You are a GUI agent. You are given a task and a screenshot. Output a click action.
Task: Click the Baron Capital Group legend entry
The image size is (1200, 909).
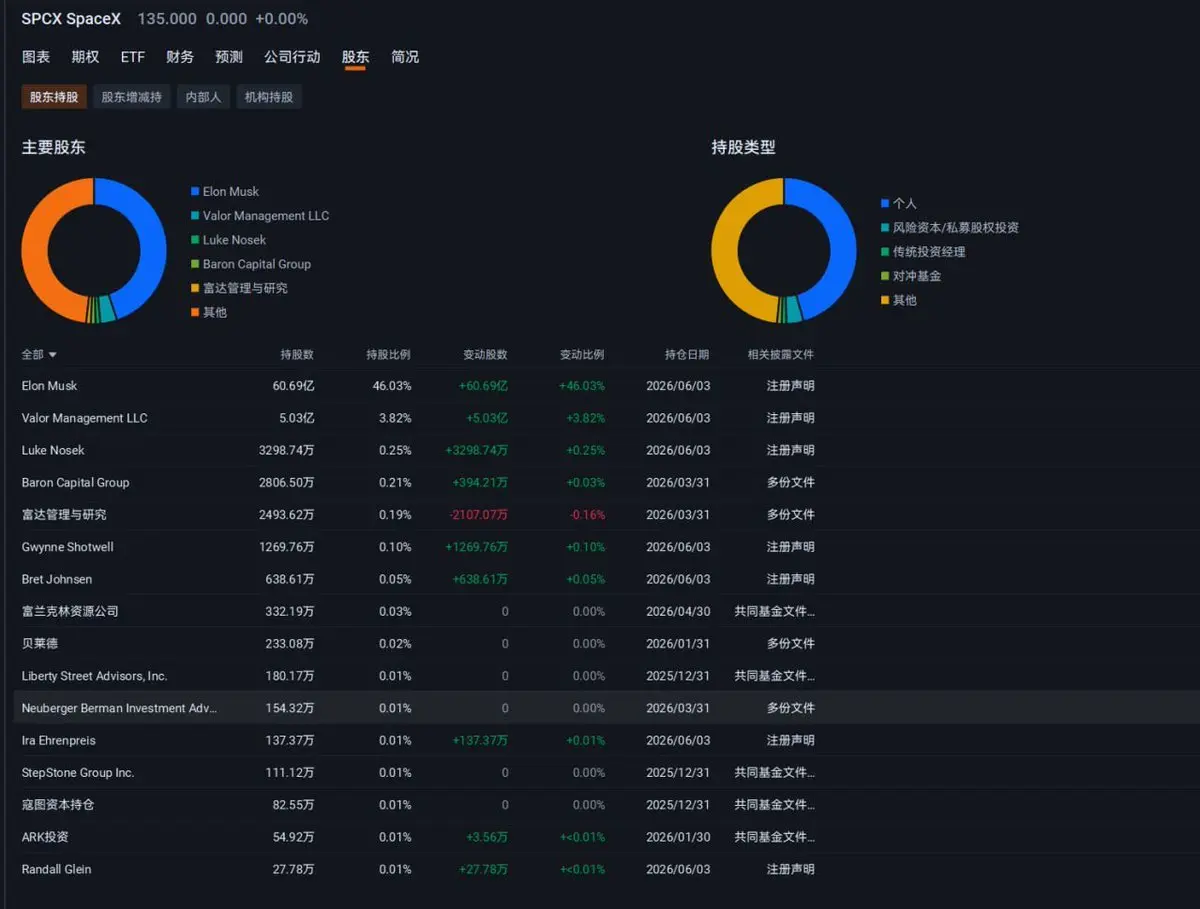[250, 264]
